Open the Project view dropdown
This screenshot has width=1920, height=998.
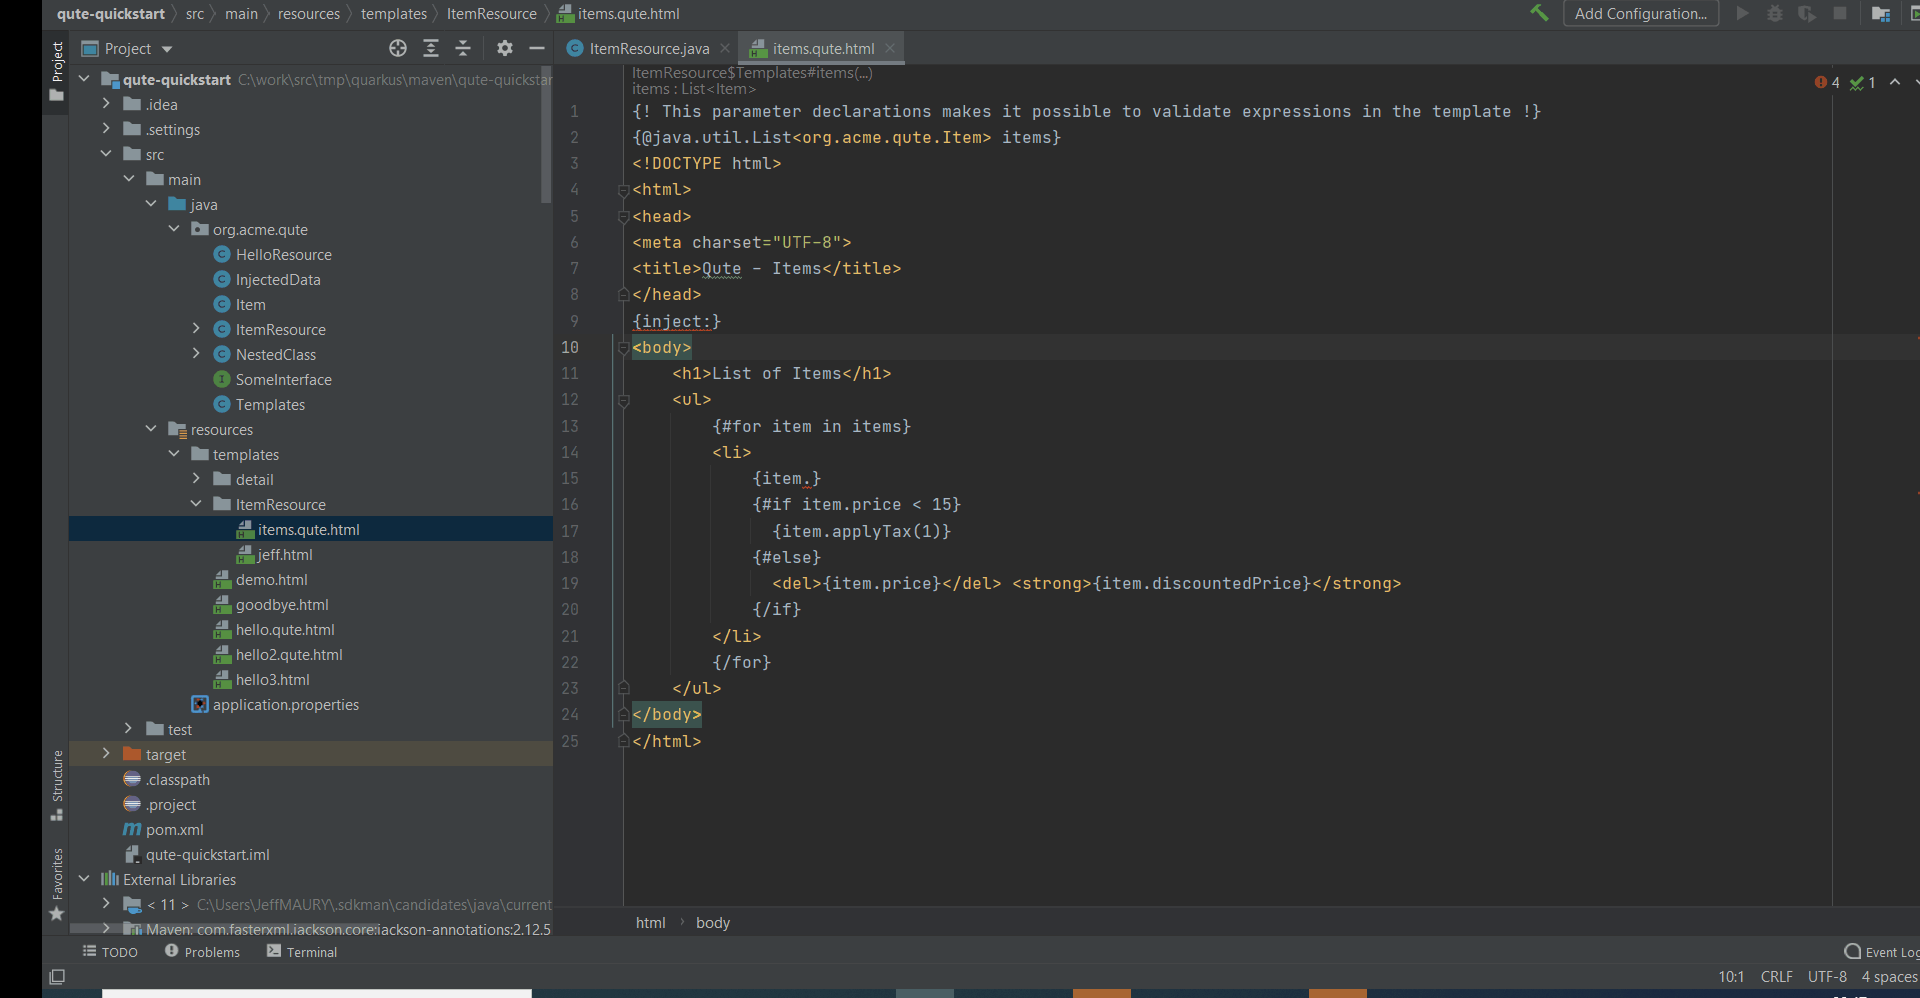pos(126,48)
